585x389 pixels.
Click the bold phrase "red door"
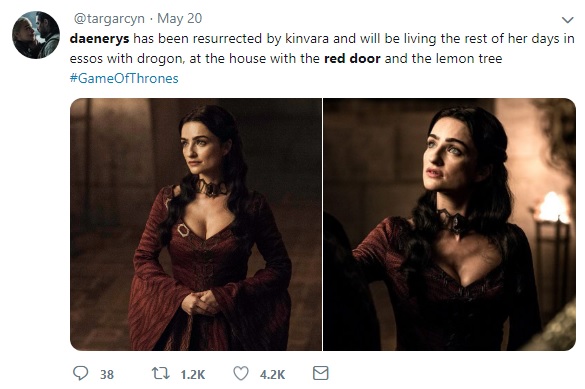(x=353, y=59)
